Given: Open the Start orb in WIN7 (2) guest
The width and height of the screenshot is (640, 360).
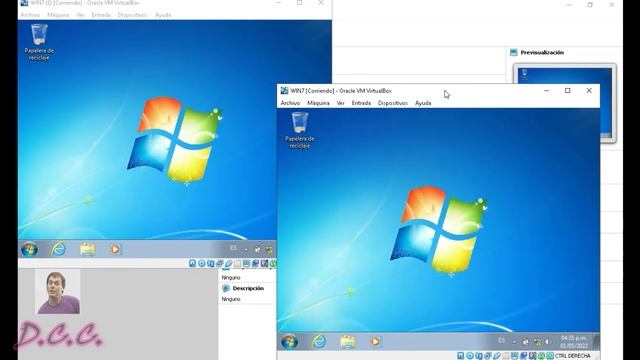Looking at the screenshot, I should click(29, 249).
